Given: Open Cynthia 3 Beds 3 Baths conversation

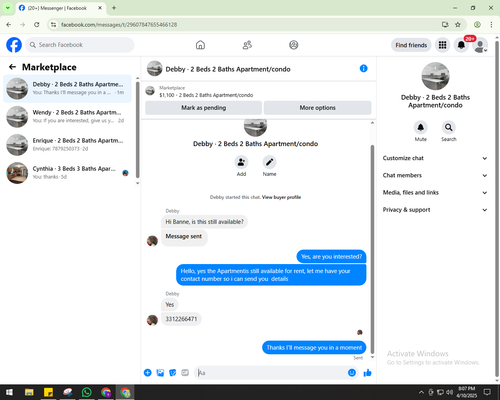Looking at the screenshot, I should pos(67,173).
